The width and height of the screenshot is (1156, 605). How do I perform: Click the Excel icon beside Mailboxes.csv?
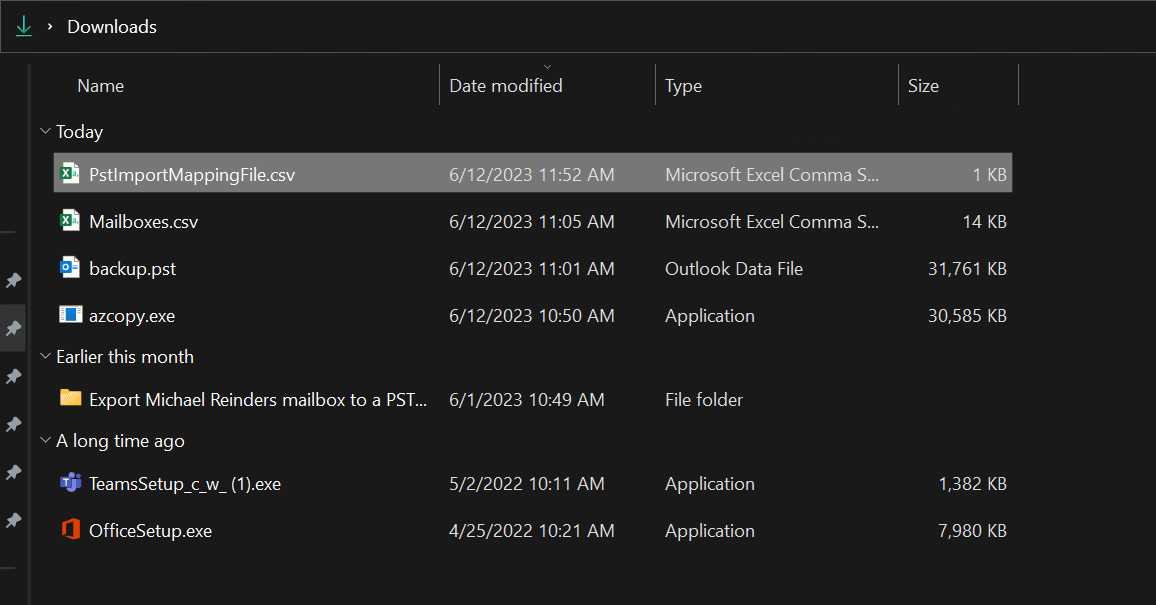coord(69,221)
